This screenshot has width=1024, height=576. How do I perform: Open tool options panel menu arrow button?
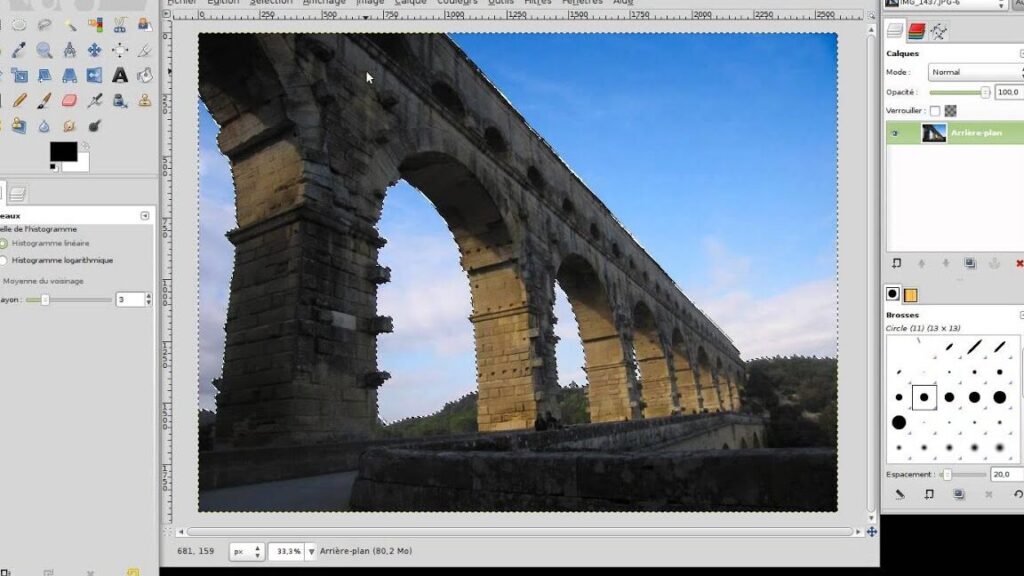click(145, 216)
